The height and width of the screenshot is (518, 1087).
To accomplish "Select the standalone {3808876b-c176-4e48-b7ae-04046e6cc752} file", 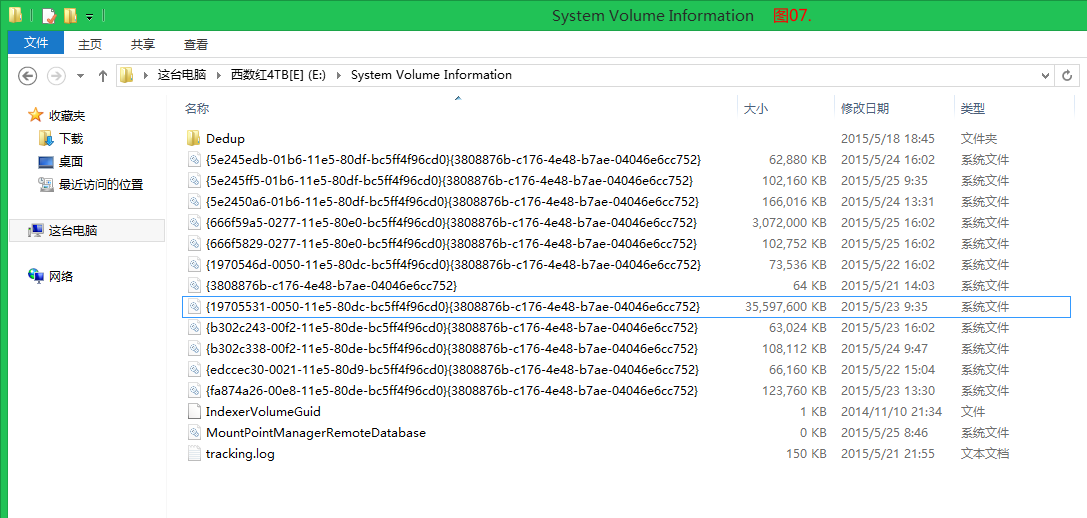I will pos(628,286).
